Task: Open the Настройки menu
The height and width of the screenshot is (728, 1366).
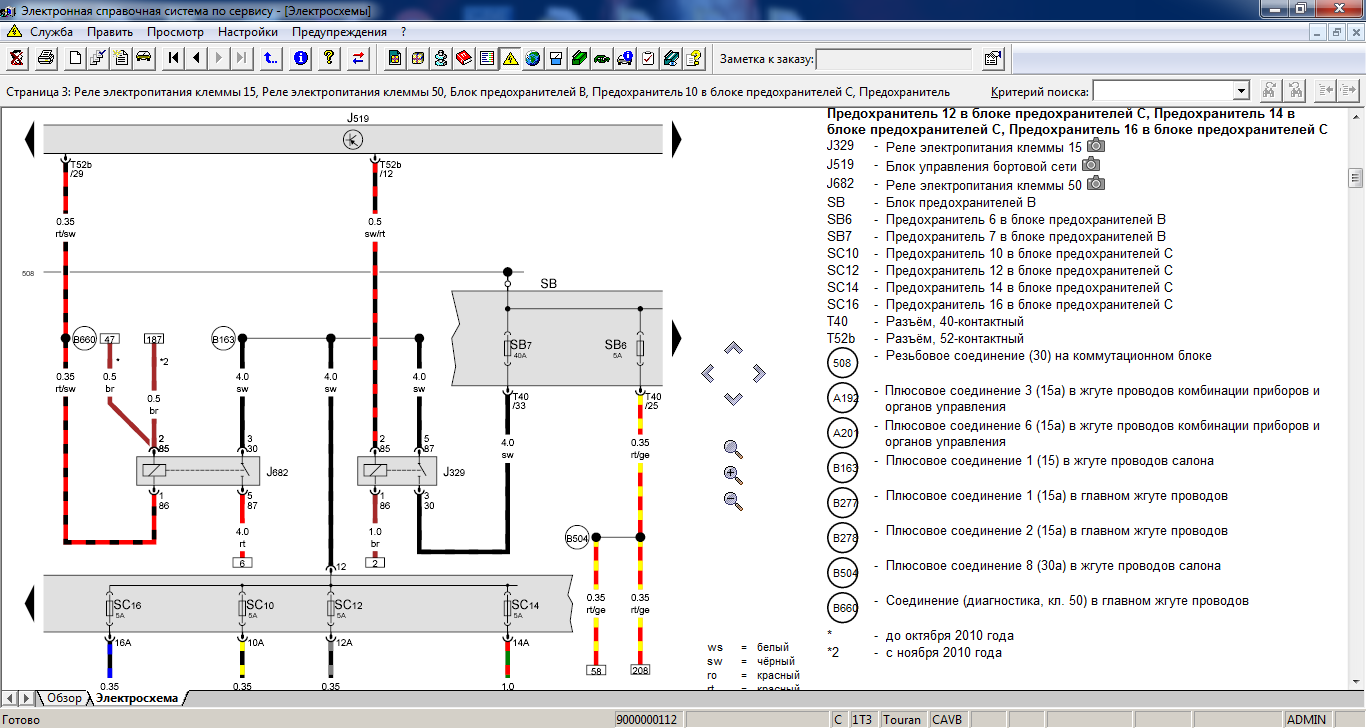Action: point(248,32)
